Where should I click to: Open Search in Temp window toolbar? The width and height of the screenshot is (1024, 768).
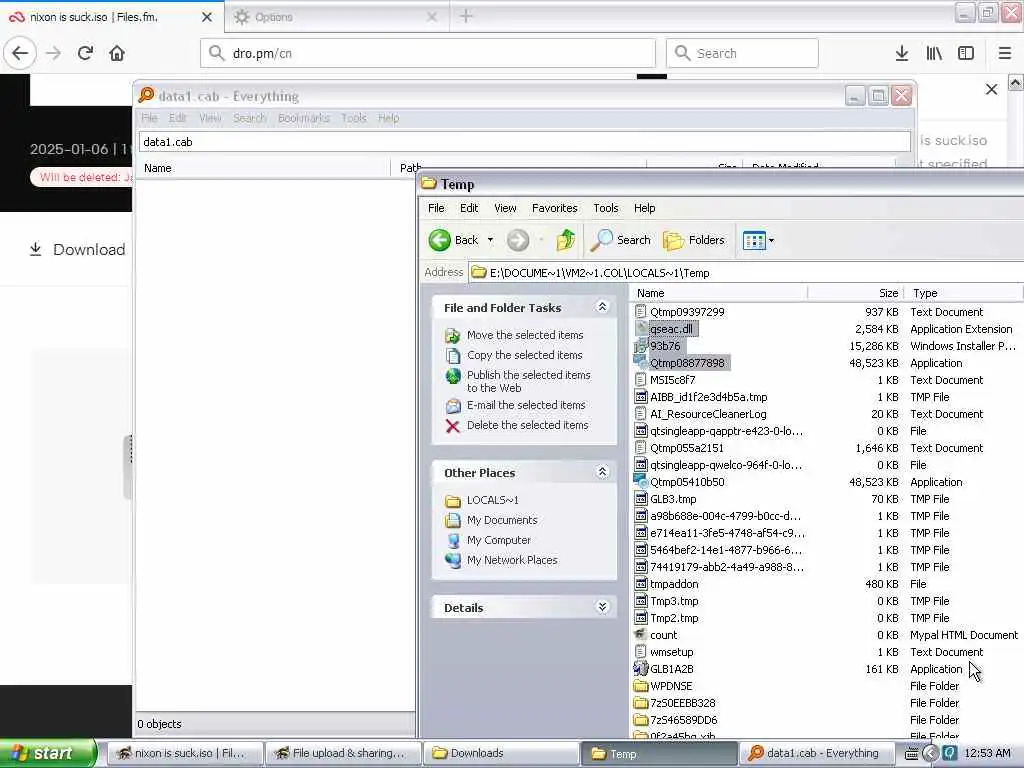pyautogui.click(x=620, y=240)
